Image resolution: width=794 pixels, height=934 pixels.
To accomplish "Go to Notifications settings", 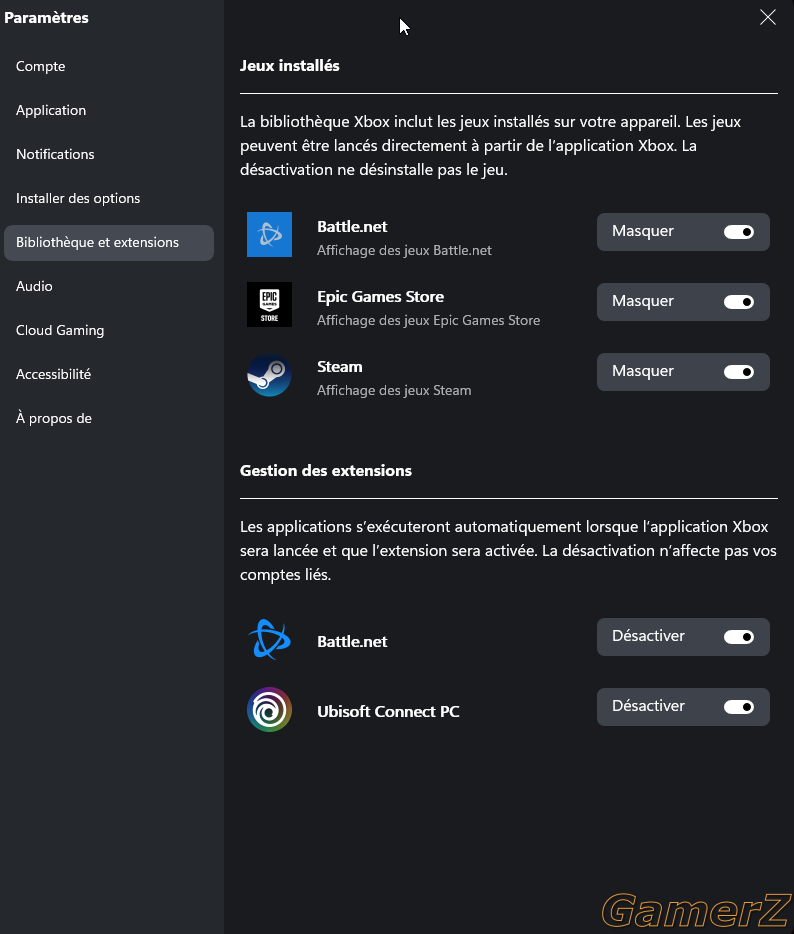I will pos(109,154).
